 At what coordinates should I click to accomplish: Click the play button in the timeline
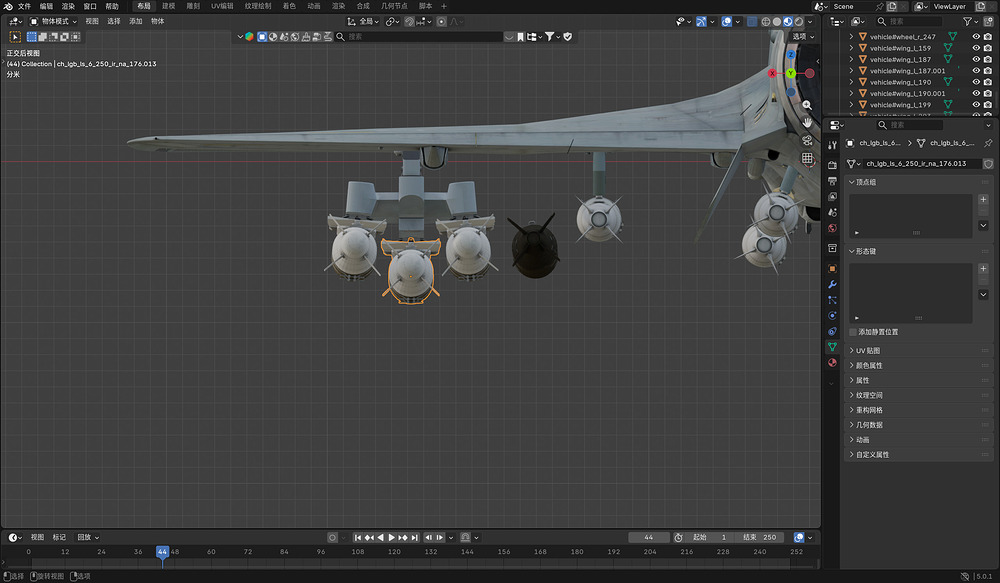click(x=392, y=537)
